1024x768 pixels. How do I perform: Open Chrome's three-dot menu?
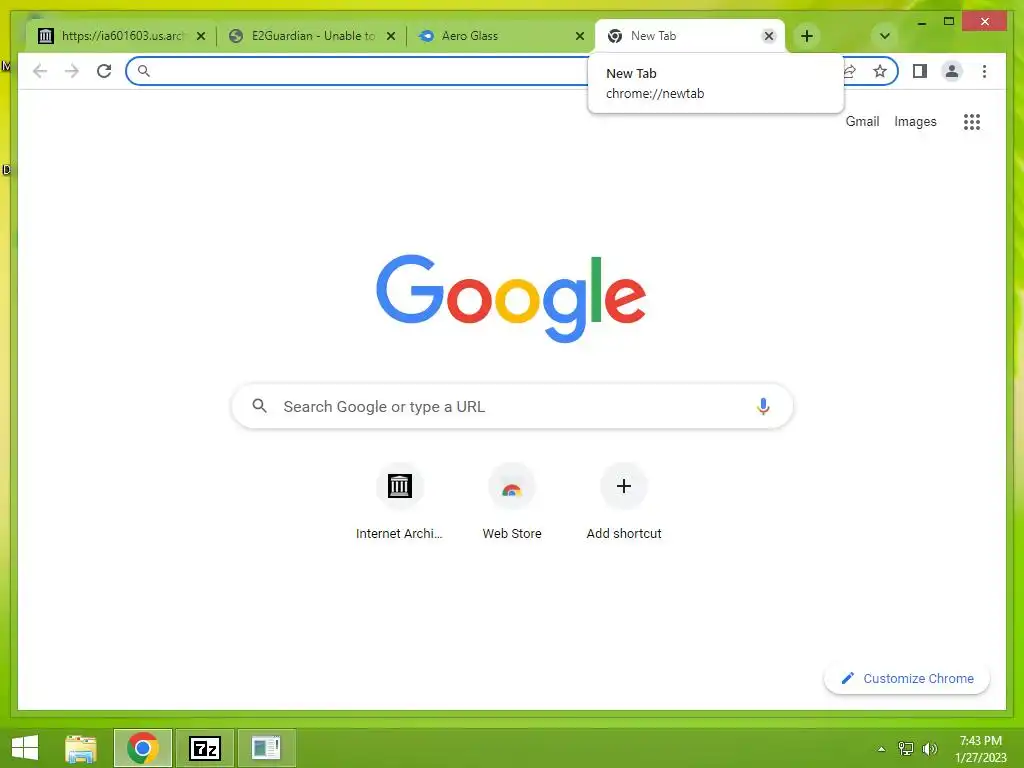pos(984,71)
